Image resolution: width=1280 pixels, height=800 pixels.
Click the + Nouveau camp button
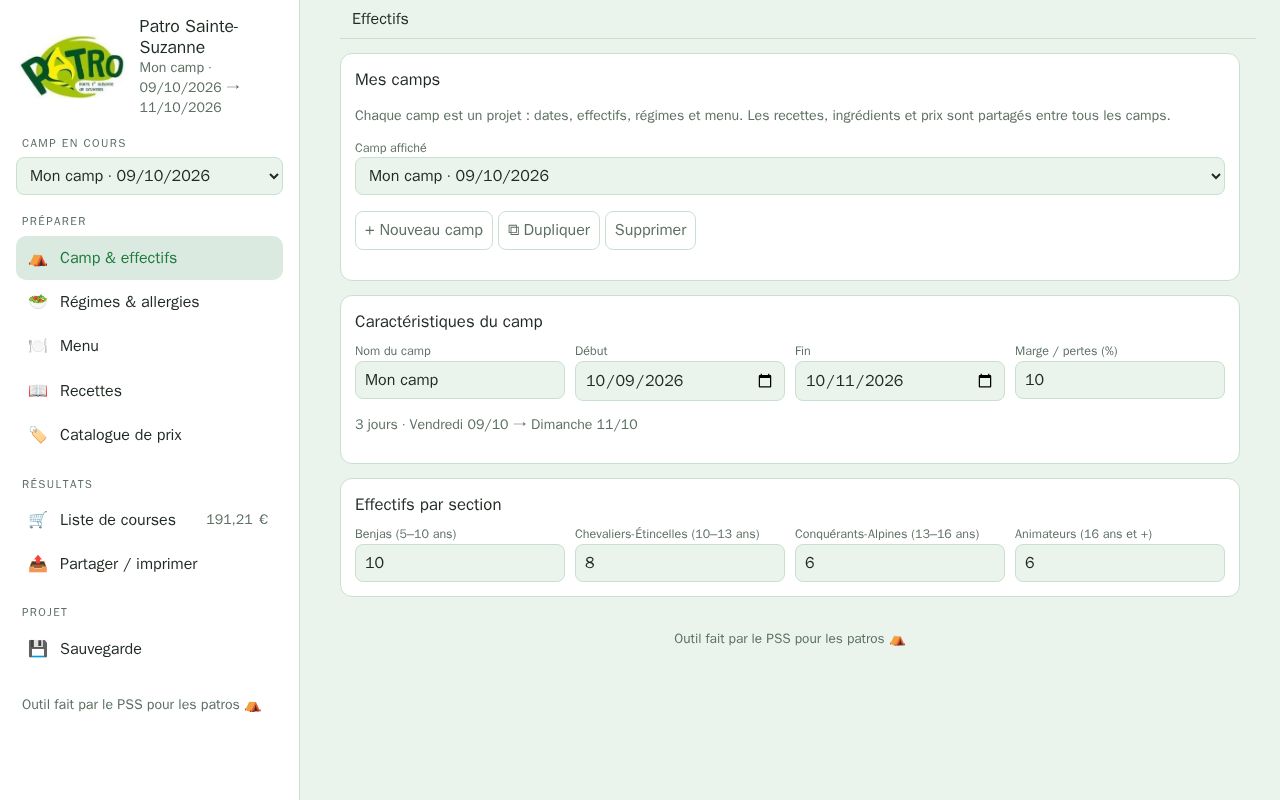pos(424,230)
